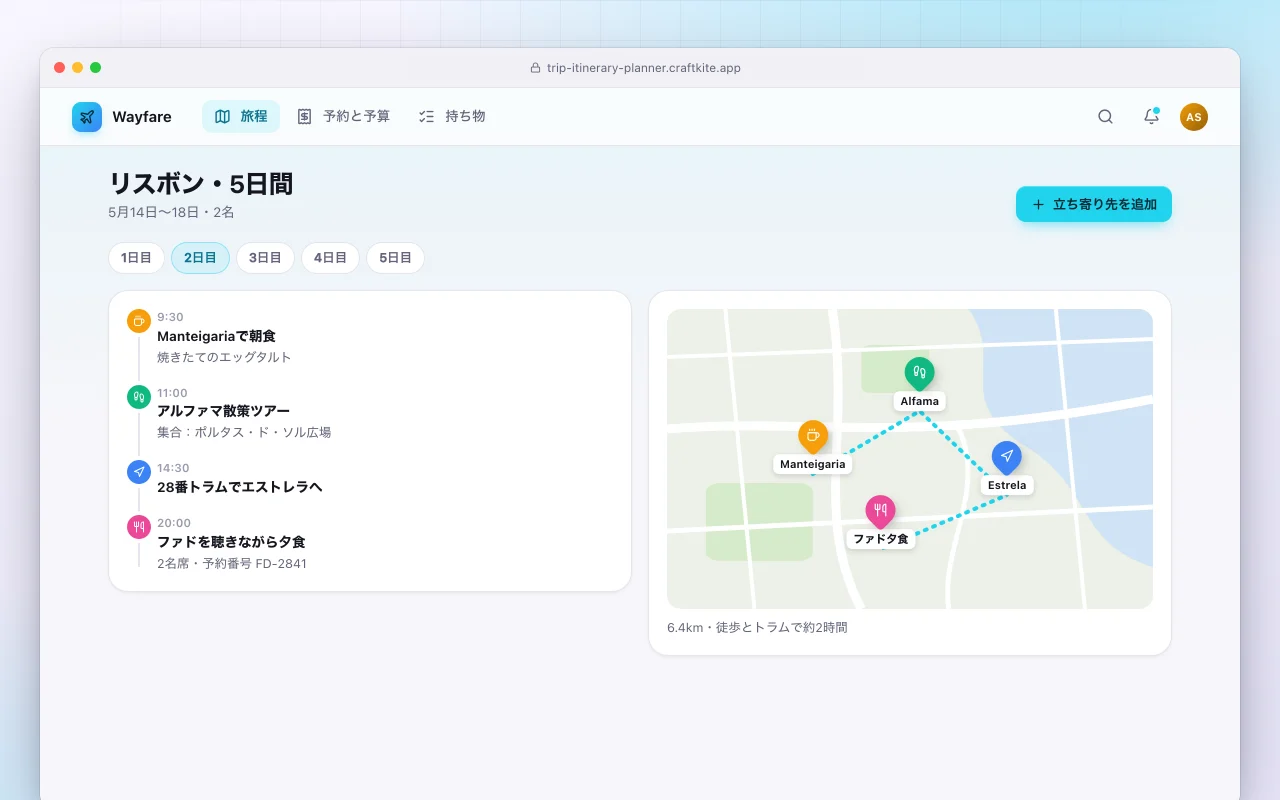1280x800 pixels.
Task: Open the AS user avatar menu
Action: (1193, 117)
